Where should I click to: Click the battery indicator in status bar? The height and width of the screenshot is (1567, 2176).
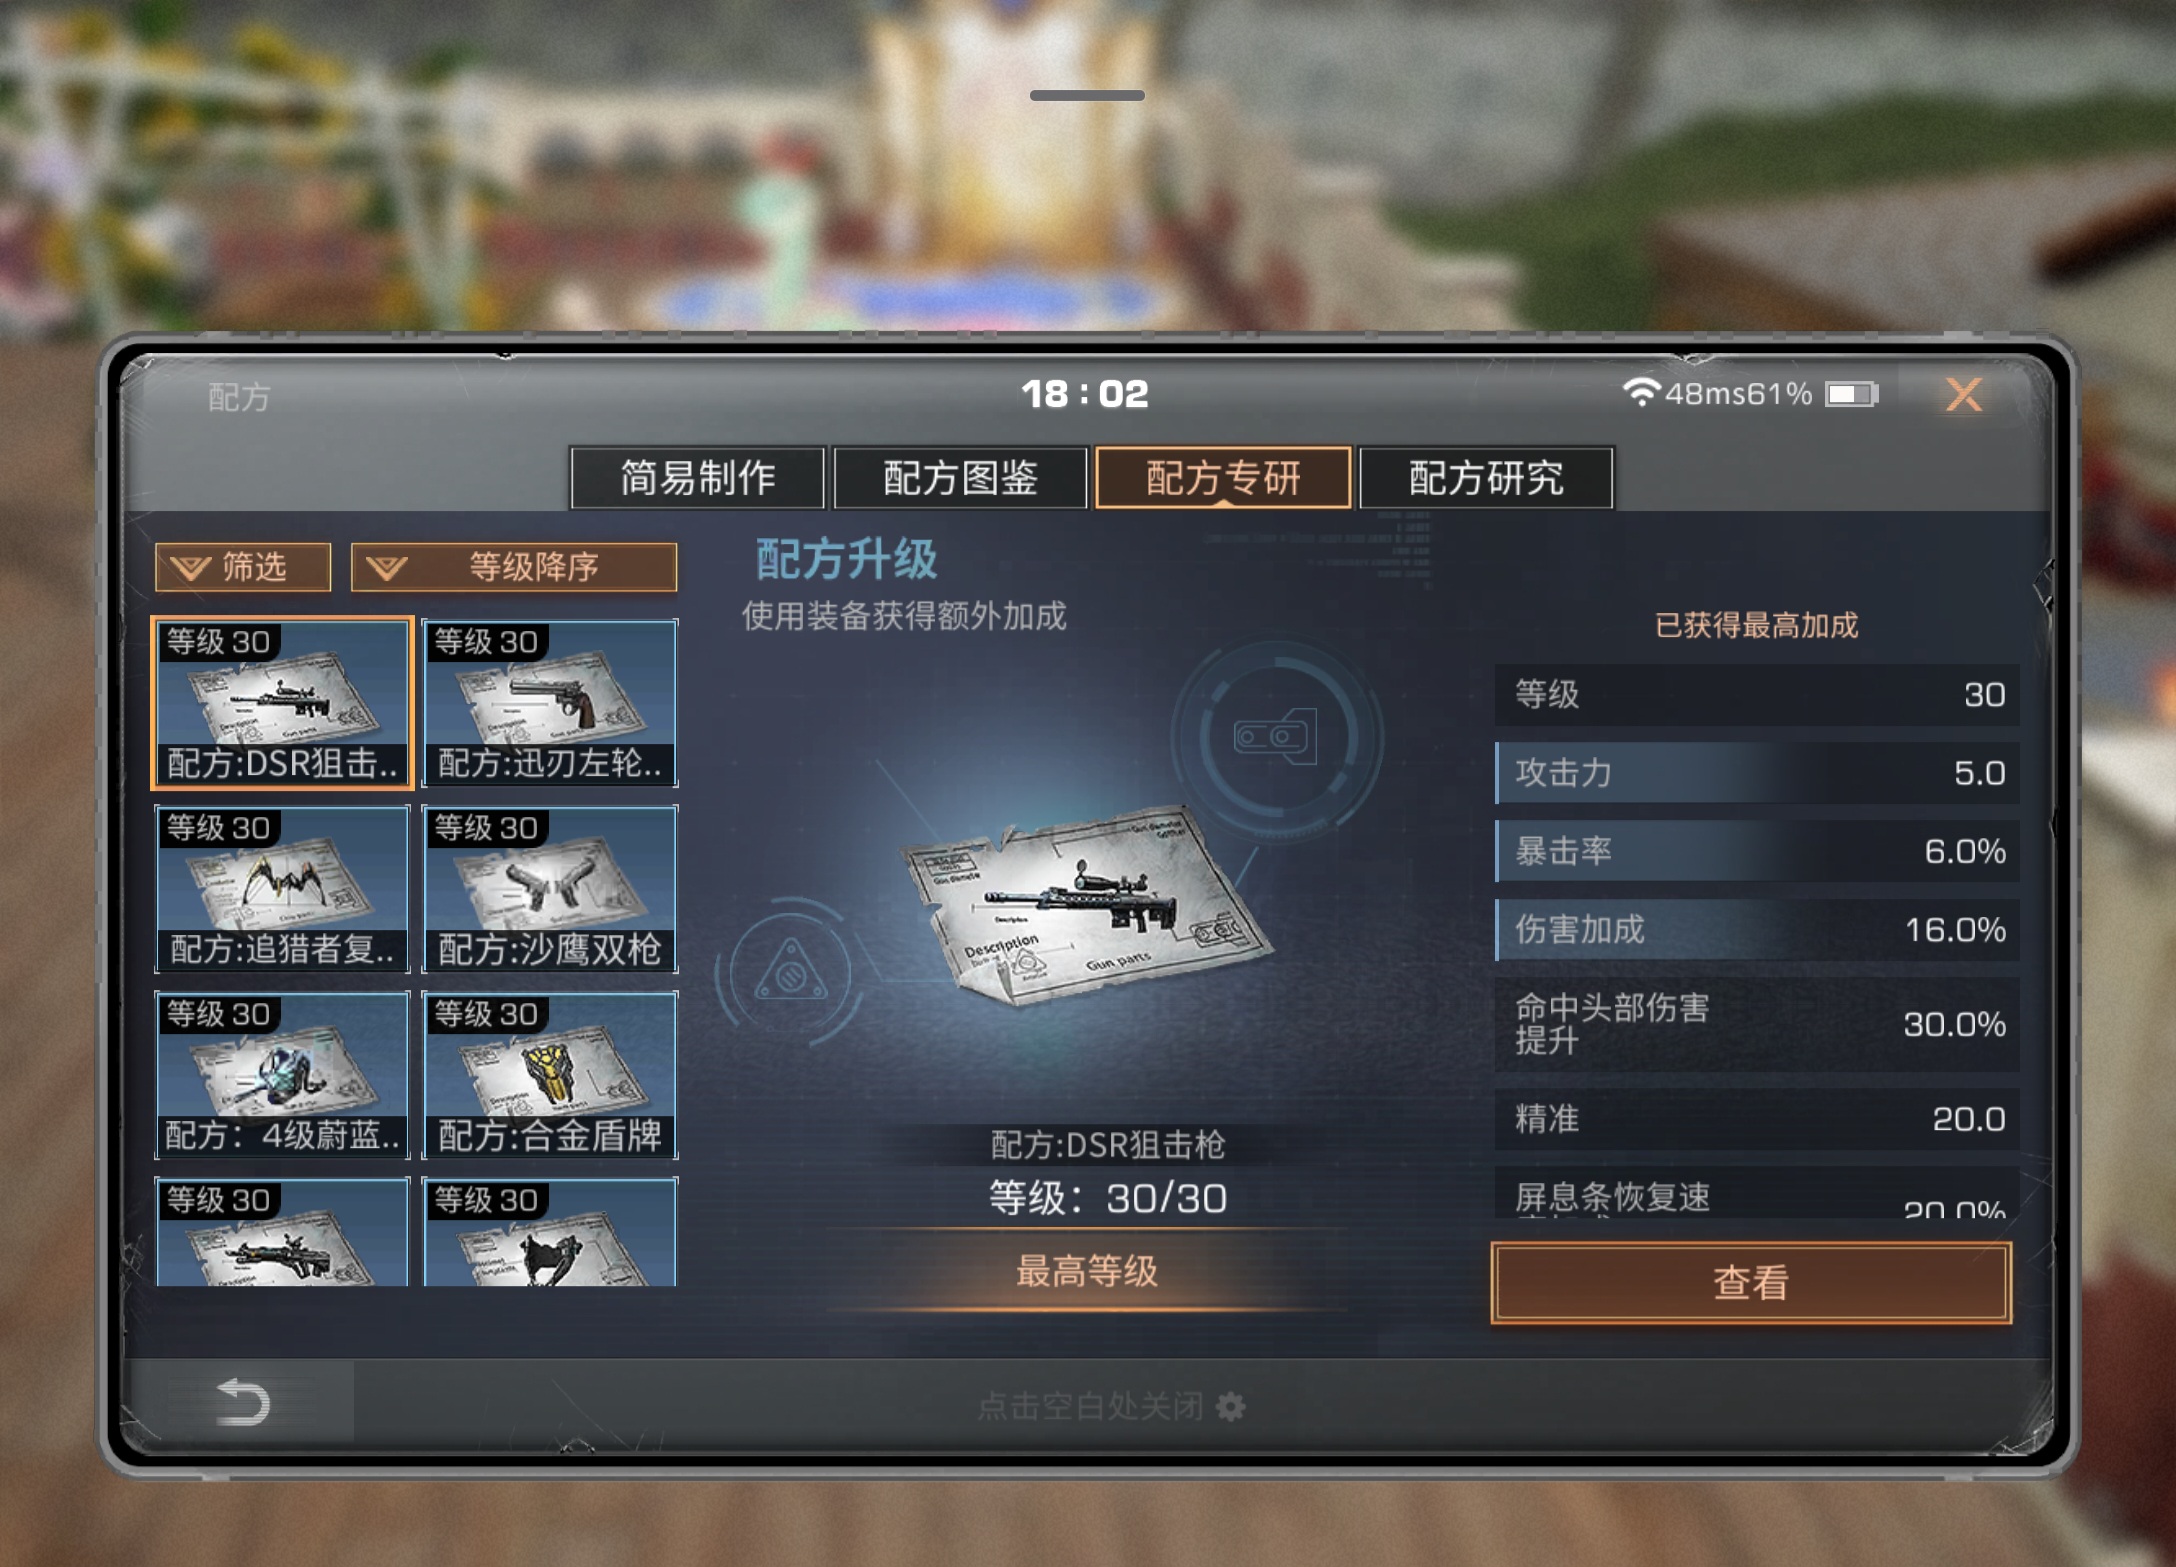pos(1852,394)
